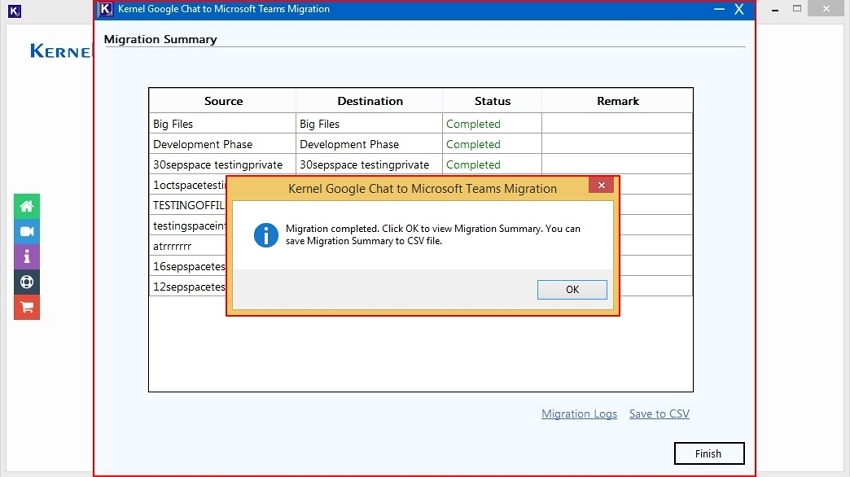Viewport: 850px width, 477px height.
Task: Select Development Phase in Destination column
Action: (x=370, y=144)
